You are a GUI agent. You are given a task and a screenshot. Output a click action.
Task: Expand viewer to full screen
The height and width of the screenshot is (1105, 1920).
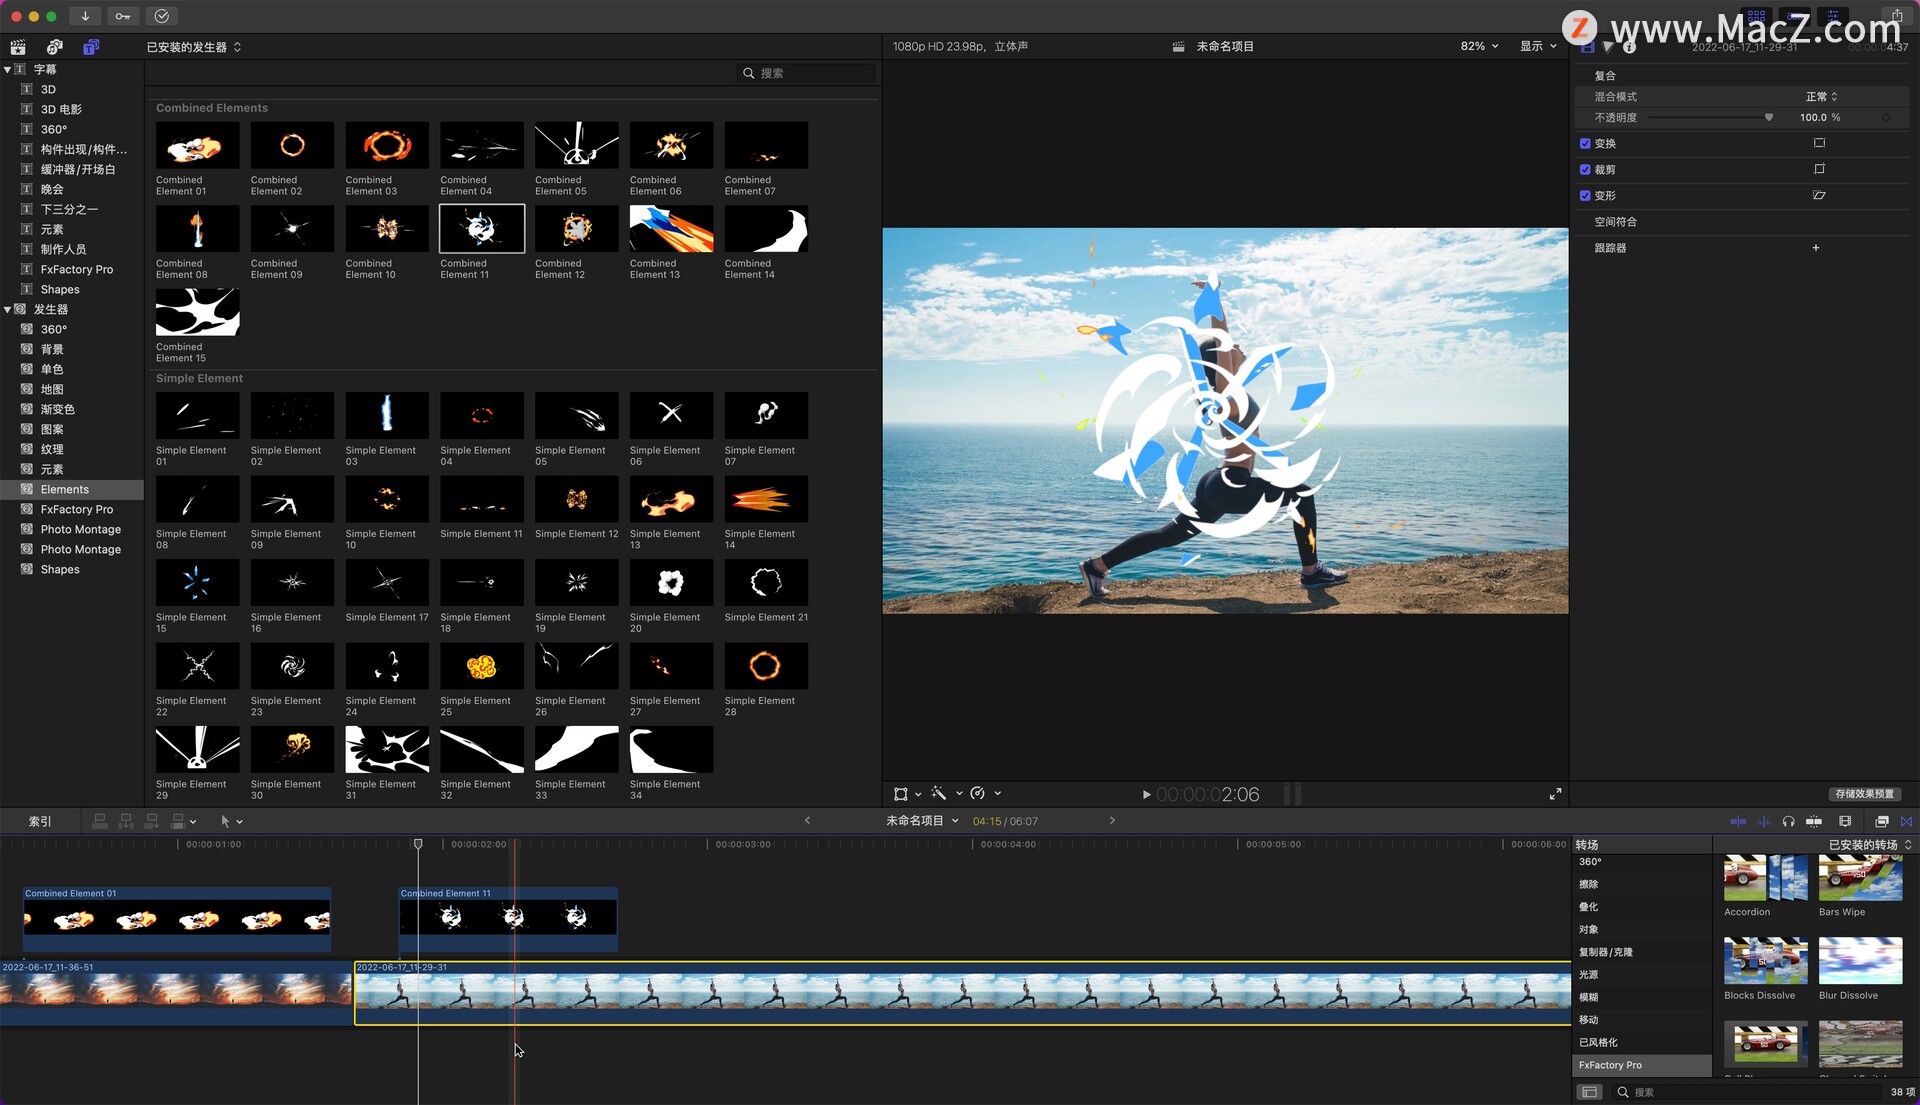coord(1555,794)
